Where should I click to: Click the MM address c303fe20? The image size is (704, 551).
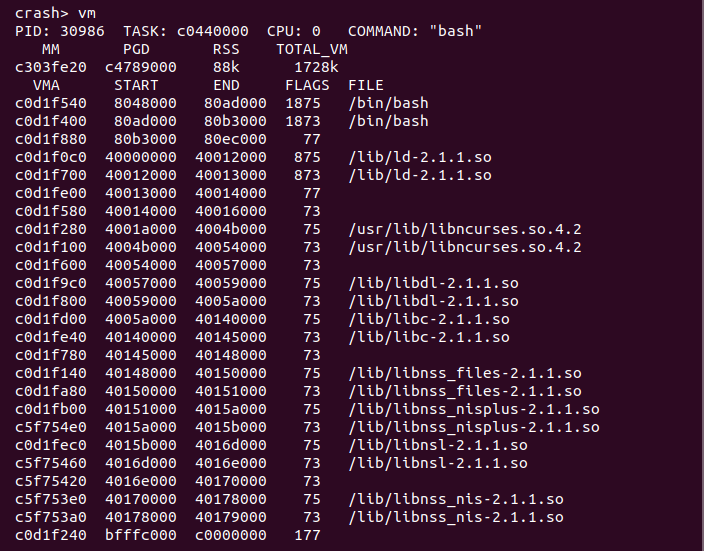(x=51, y=67)
